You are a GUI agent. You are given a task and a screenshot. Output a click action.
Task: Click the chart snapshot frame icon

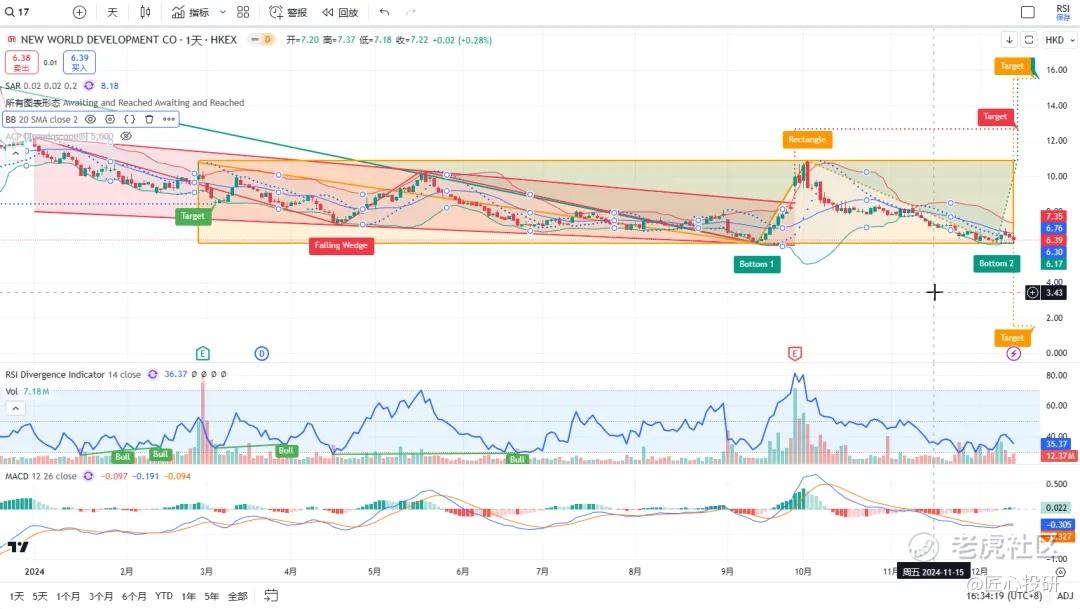tap(1029, 40)
